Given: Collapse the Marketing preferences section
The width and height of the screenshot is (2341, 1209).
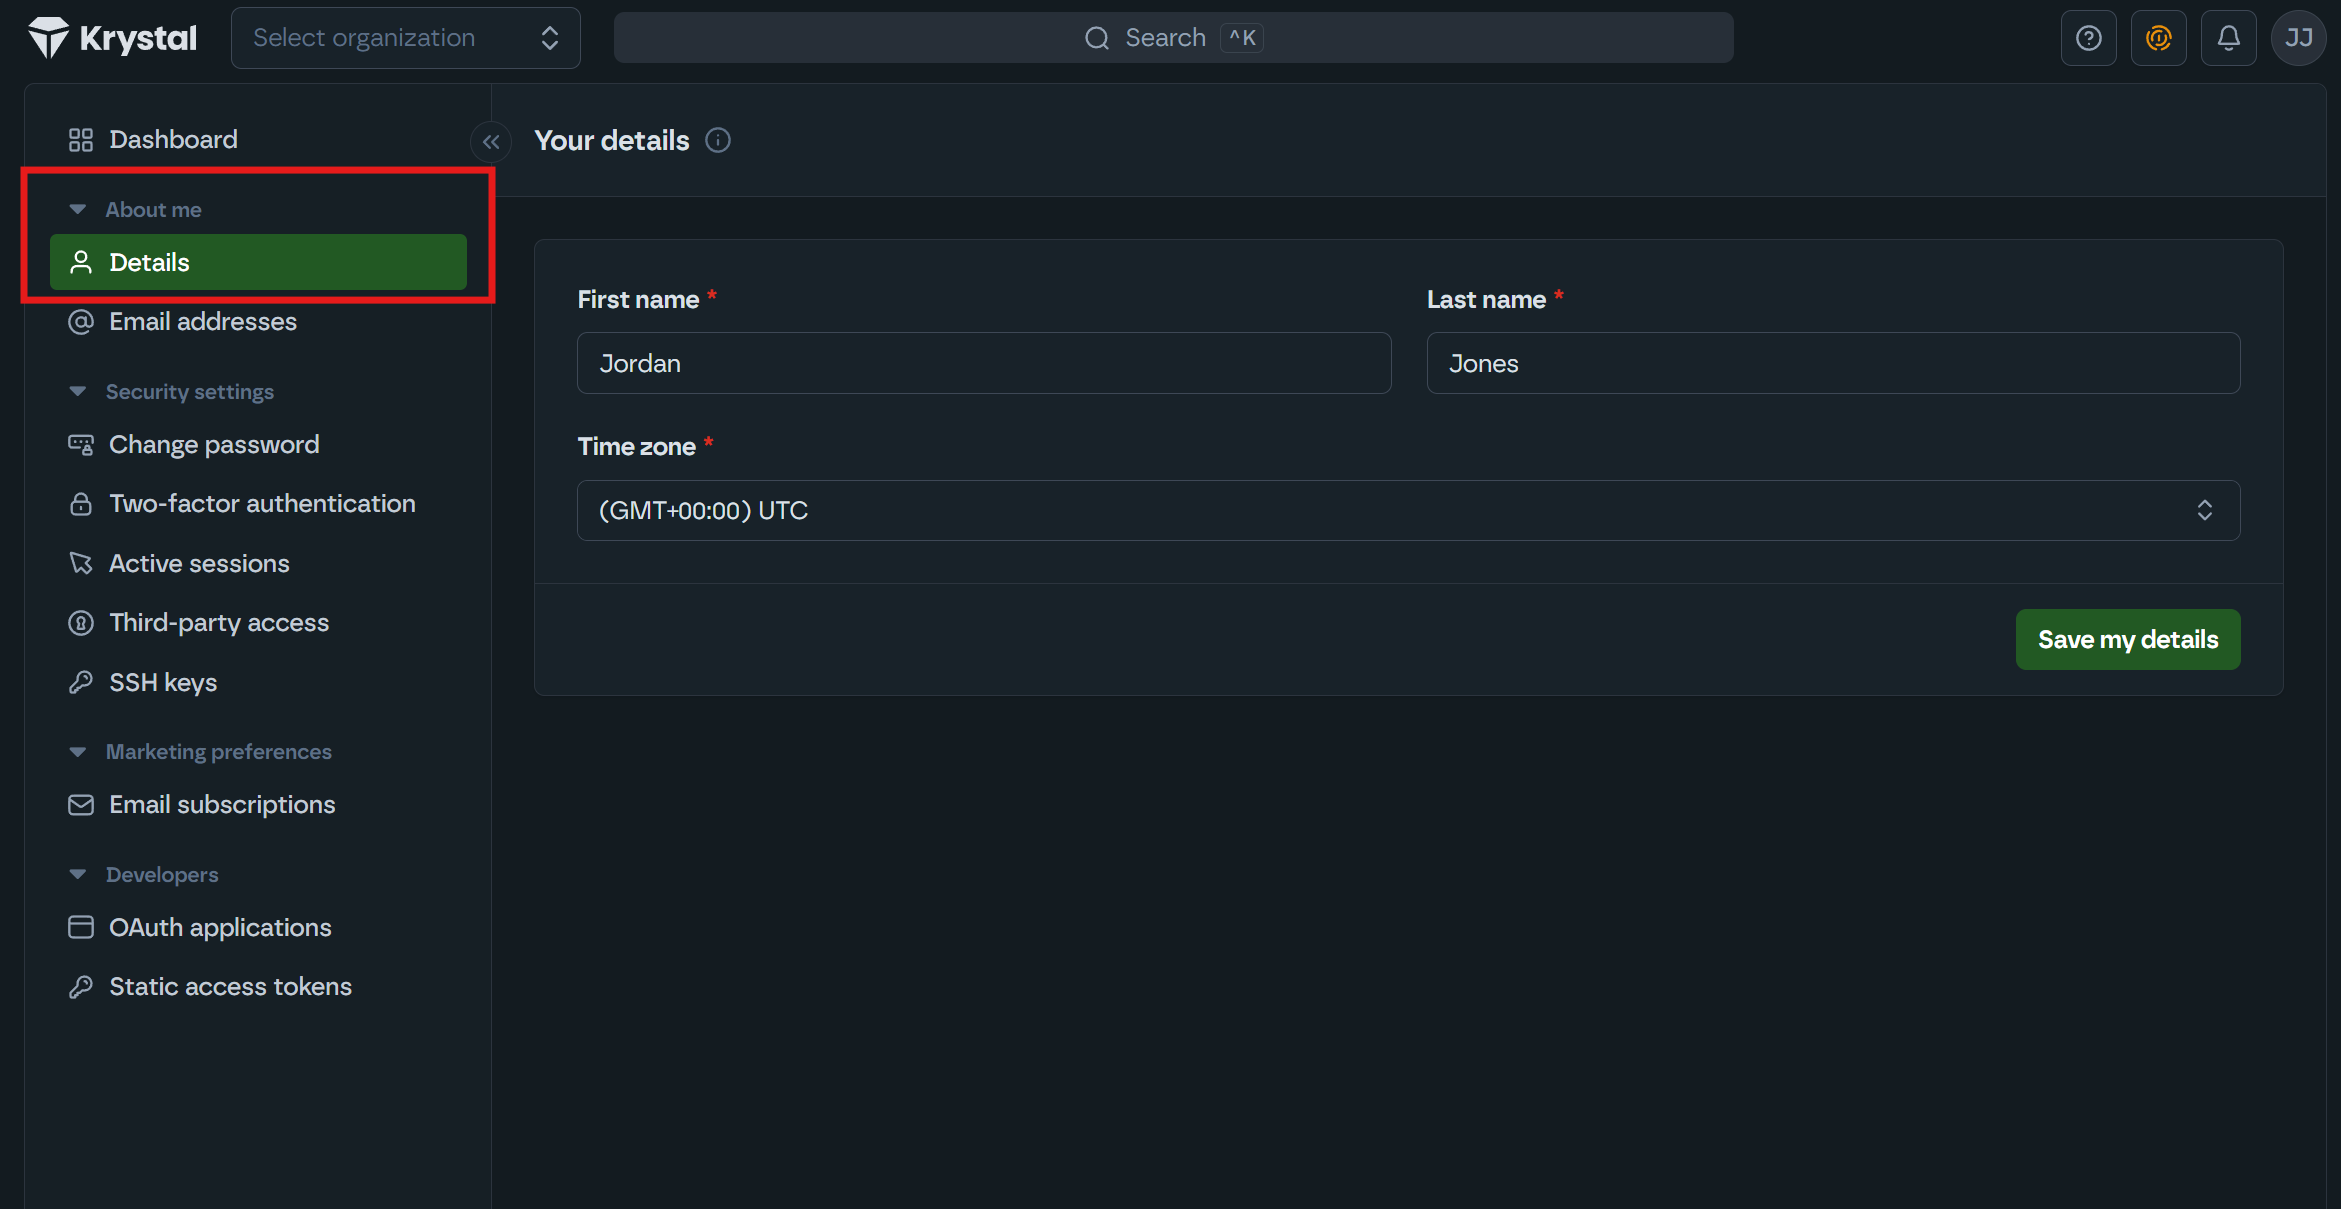Looking at the screenshot, I should click(x=78, y=751).
